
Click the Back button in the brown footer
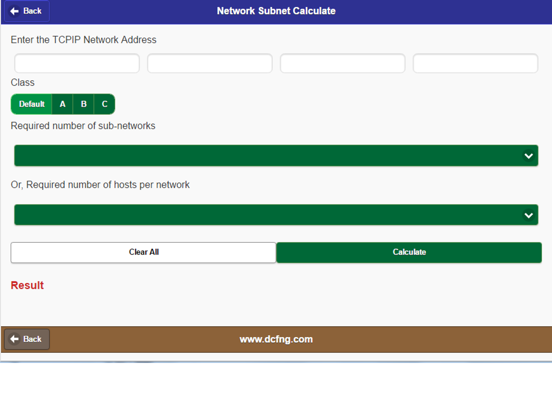tap(27, 339)
